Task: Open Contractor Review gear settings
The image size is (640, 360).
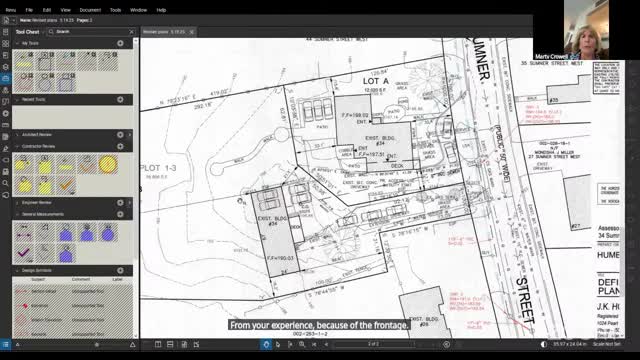Action: point(120,146)
